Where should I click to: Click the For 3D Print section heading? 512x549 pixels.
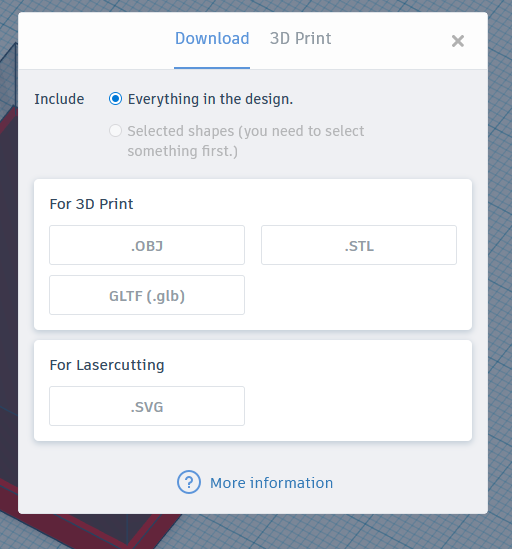tap(91, 204)
